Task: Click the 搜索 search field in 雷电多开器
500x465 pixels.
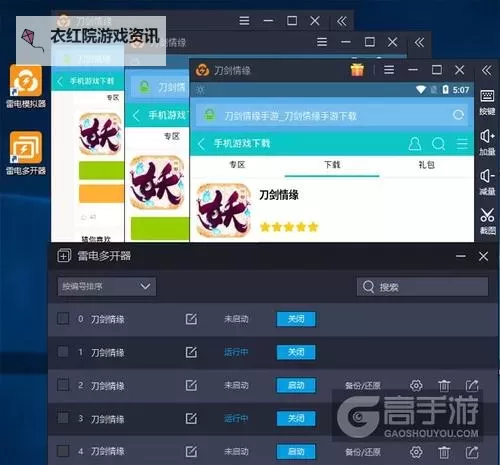Action: (422, 286)
